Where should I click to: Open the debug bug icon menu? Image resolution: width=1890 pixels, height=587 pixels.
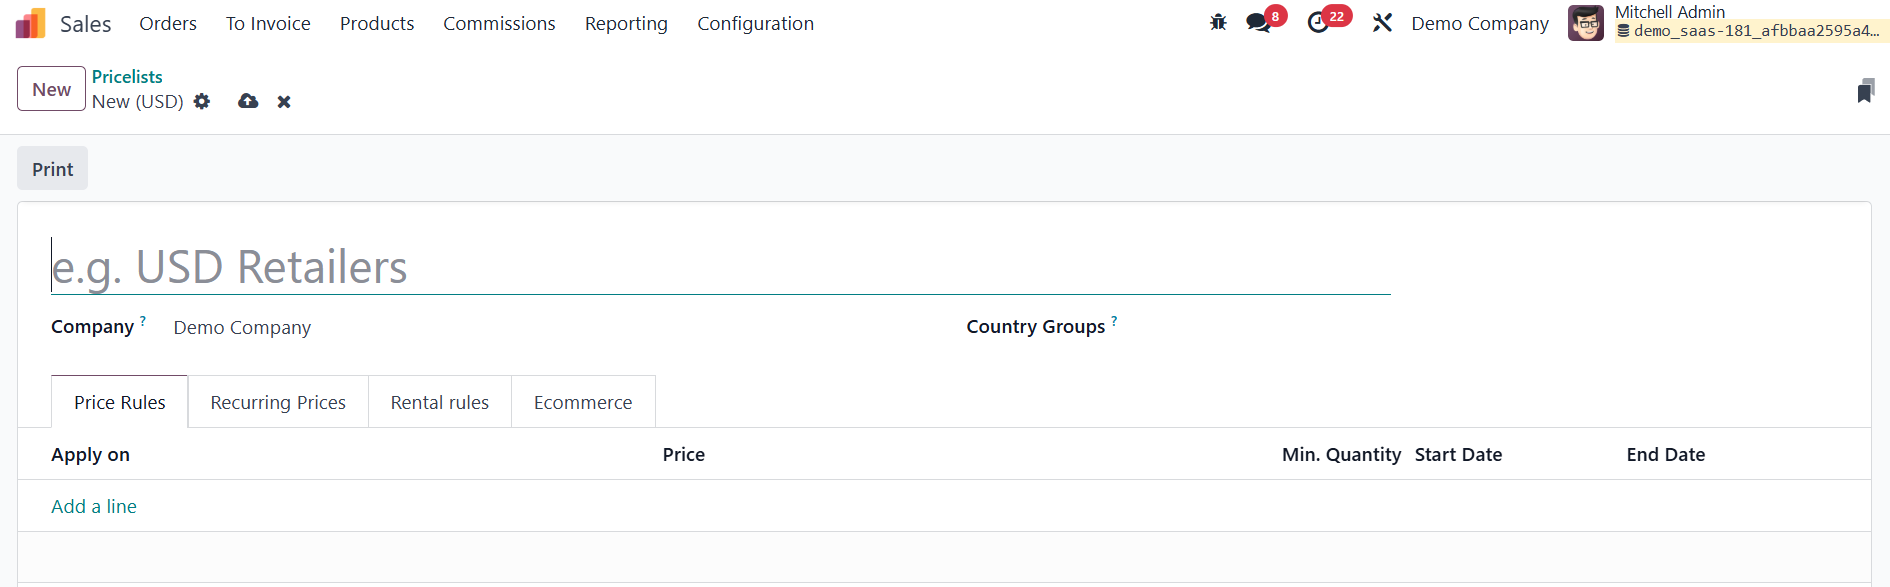[x=1218, y=22]
